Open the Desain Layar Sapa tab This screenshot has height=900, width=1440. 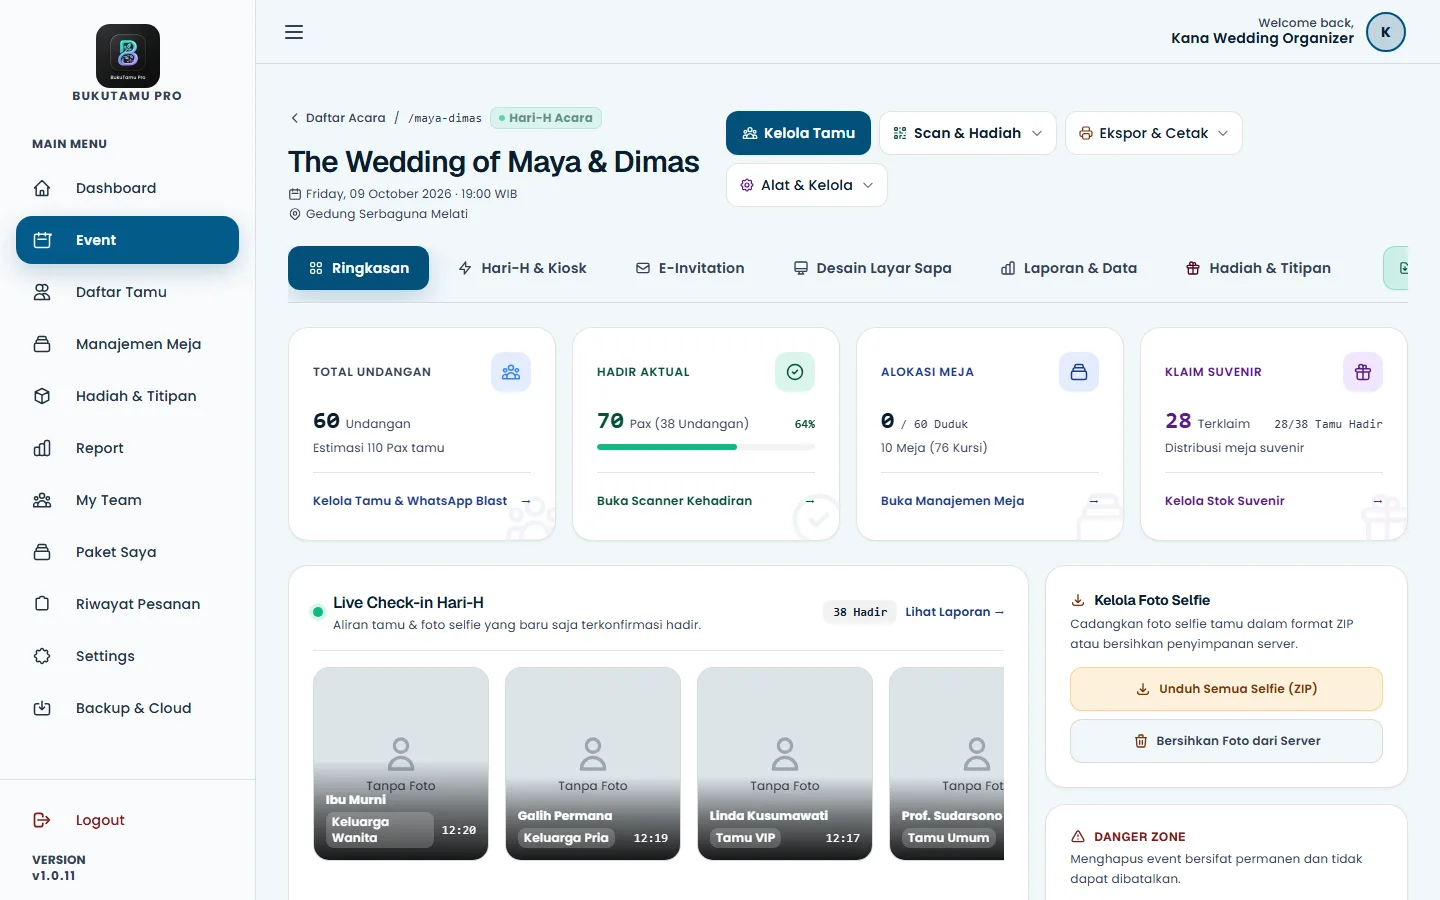872,268
